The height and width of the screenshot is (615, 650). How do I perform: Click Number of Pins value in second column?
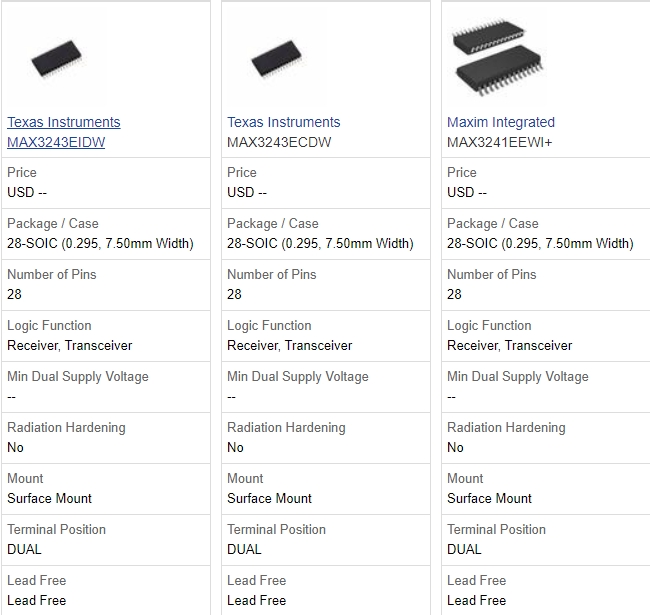click(234, 294)
